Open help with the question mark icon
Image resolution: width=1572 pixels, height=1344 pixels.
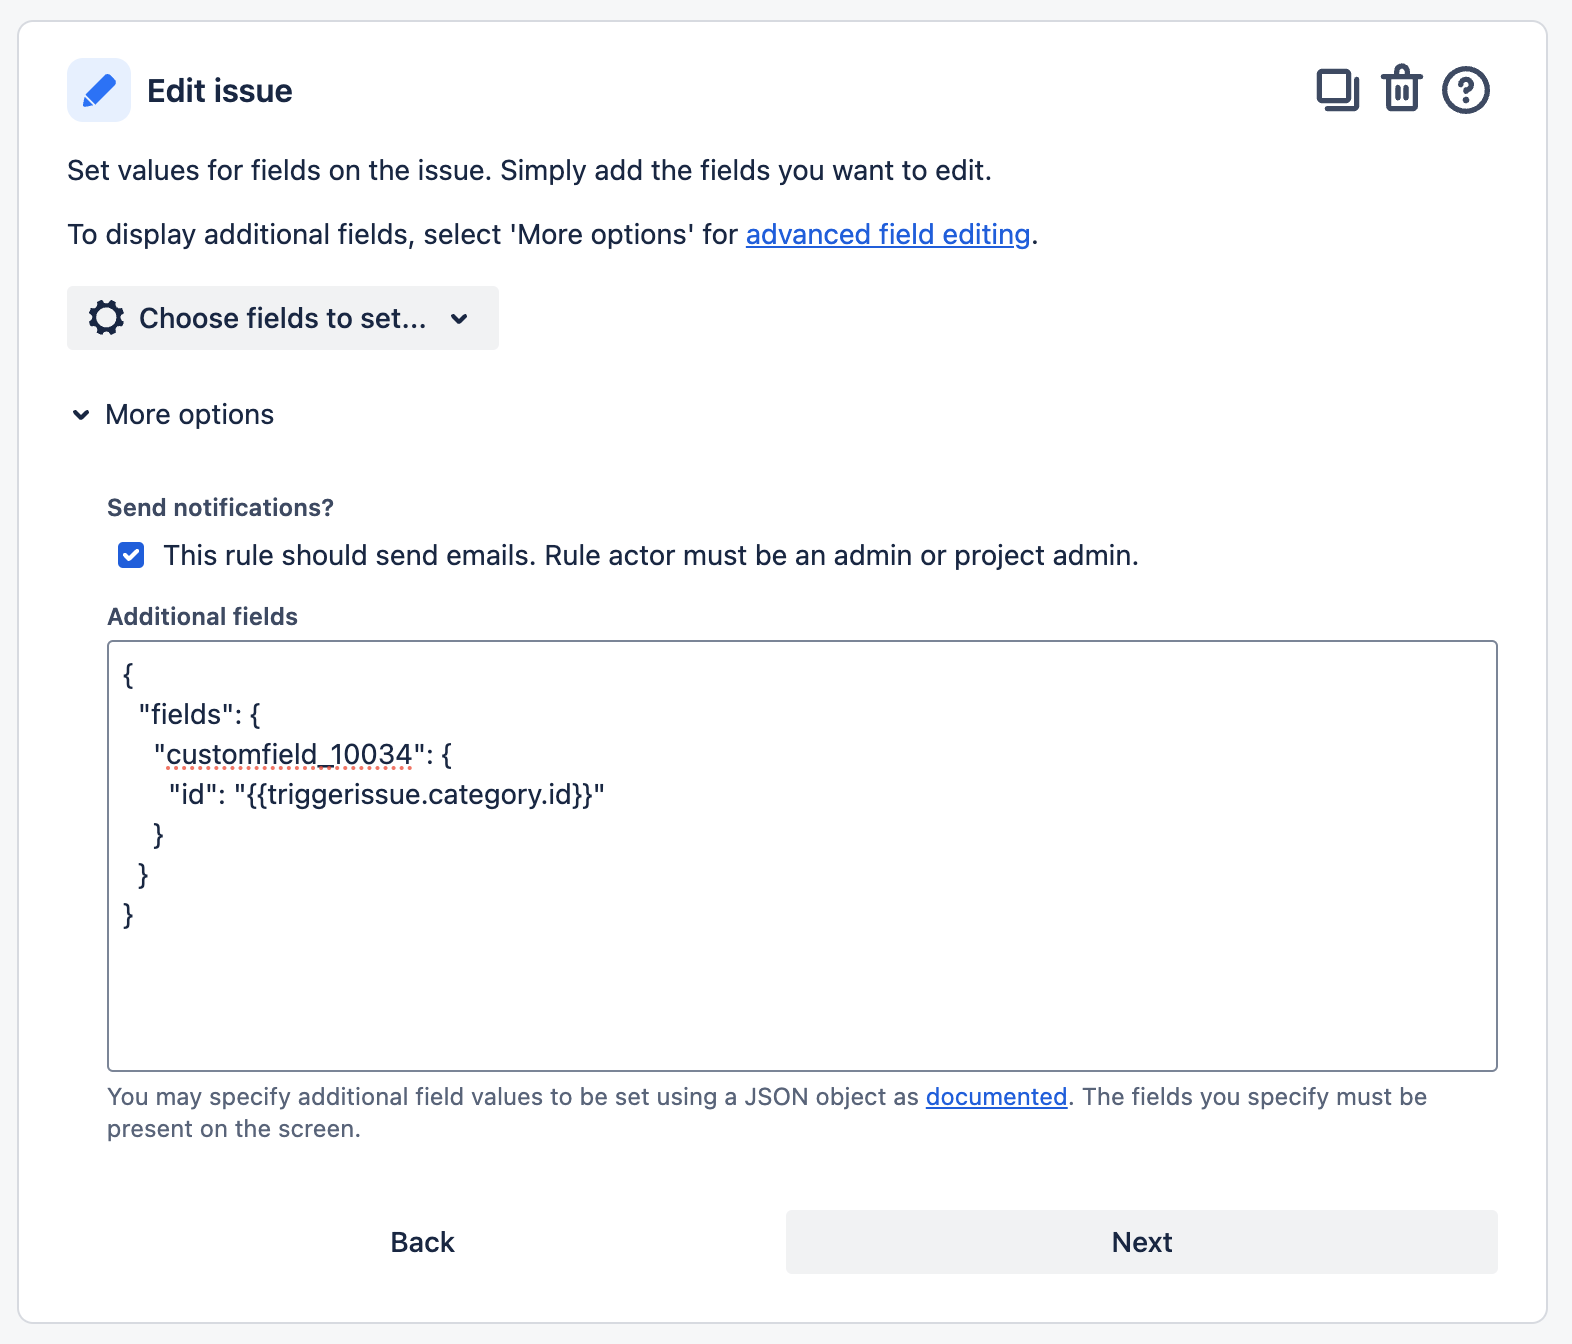(1465, 90)
